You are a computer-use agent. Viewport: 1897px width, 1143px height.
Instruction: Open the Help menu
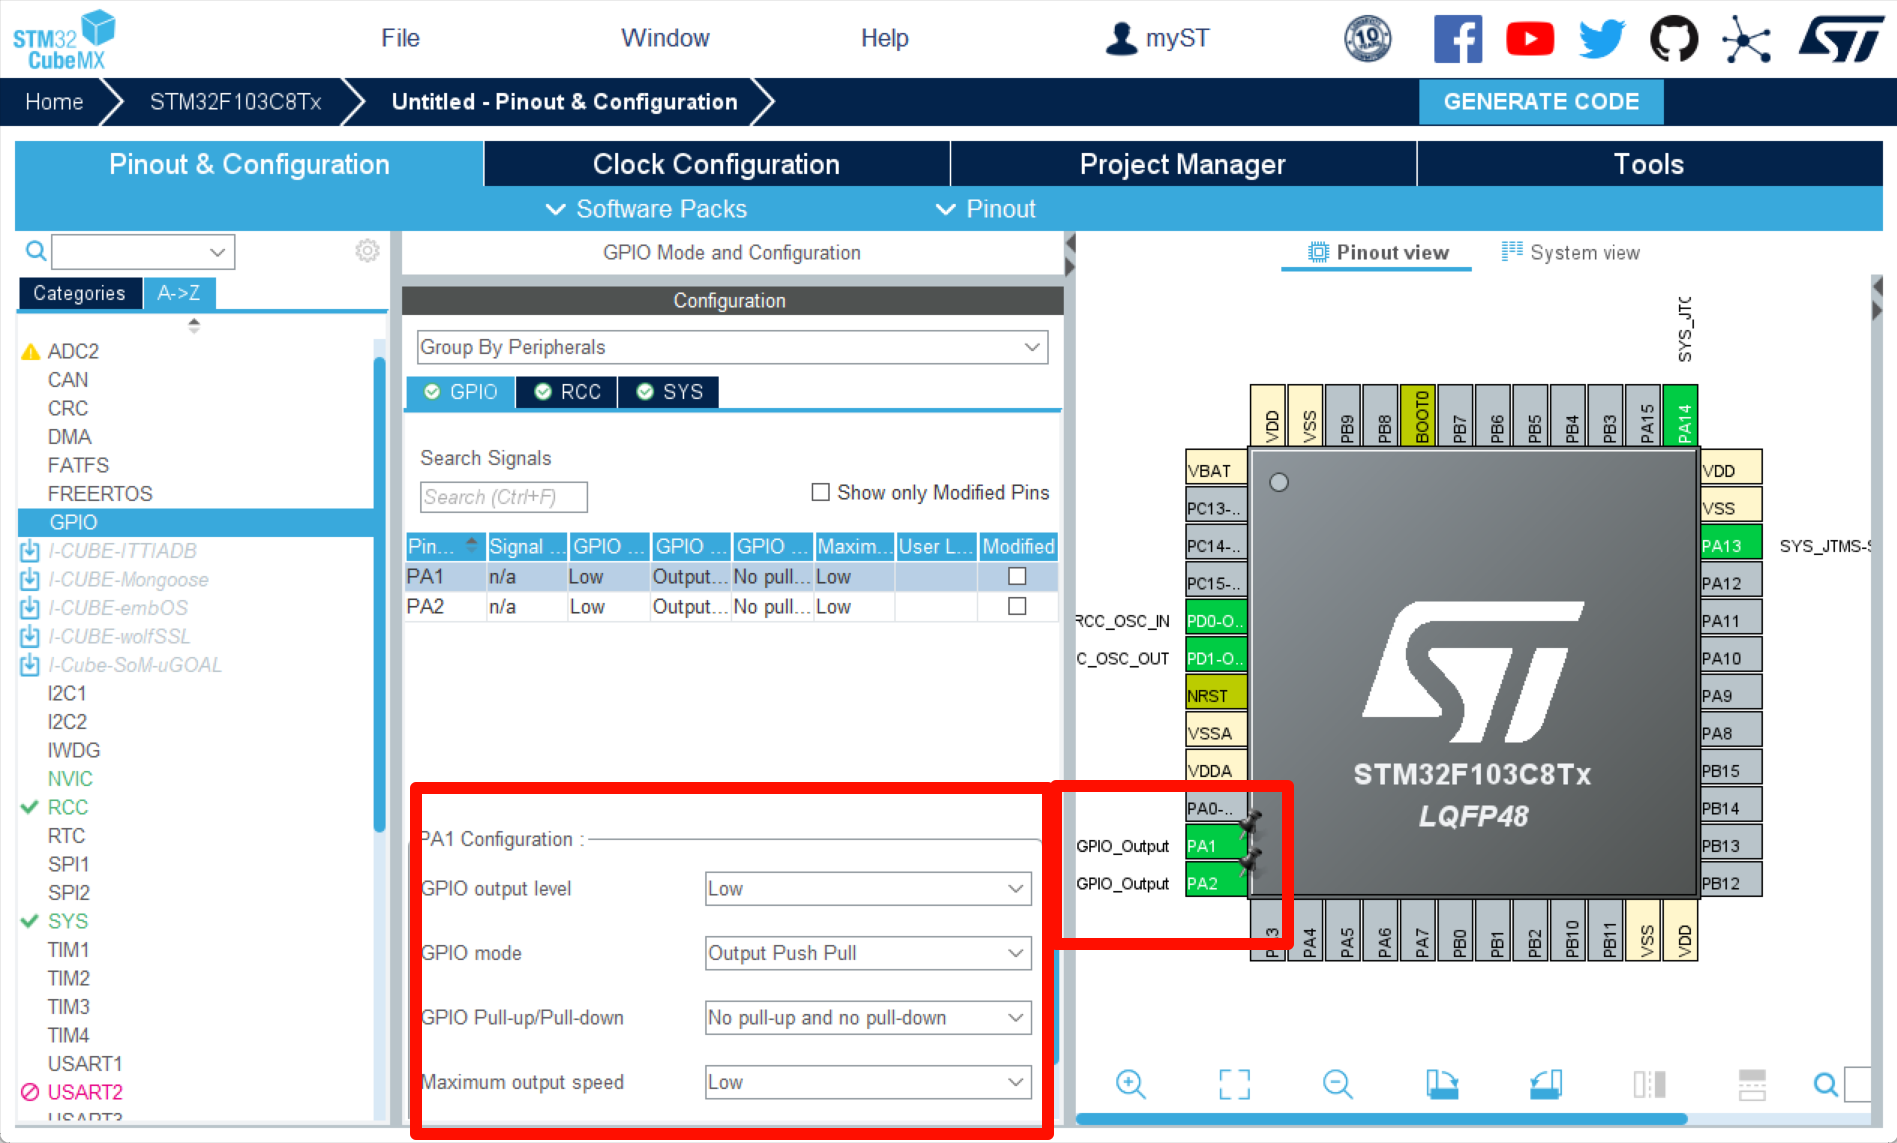coord(885,38)
